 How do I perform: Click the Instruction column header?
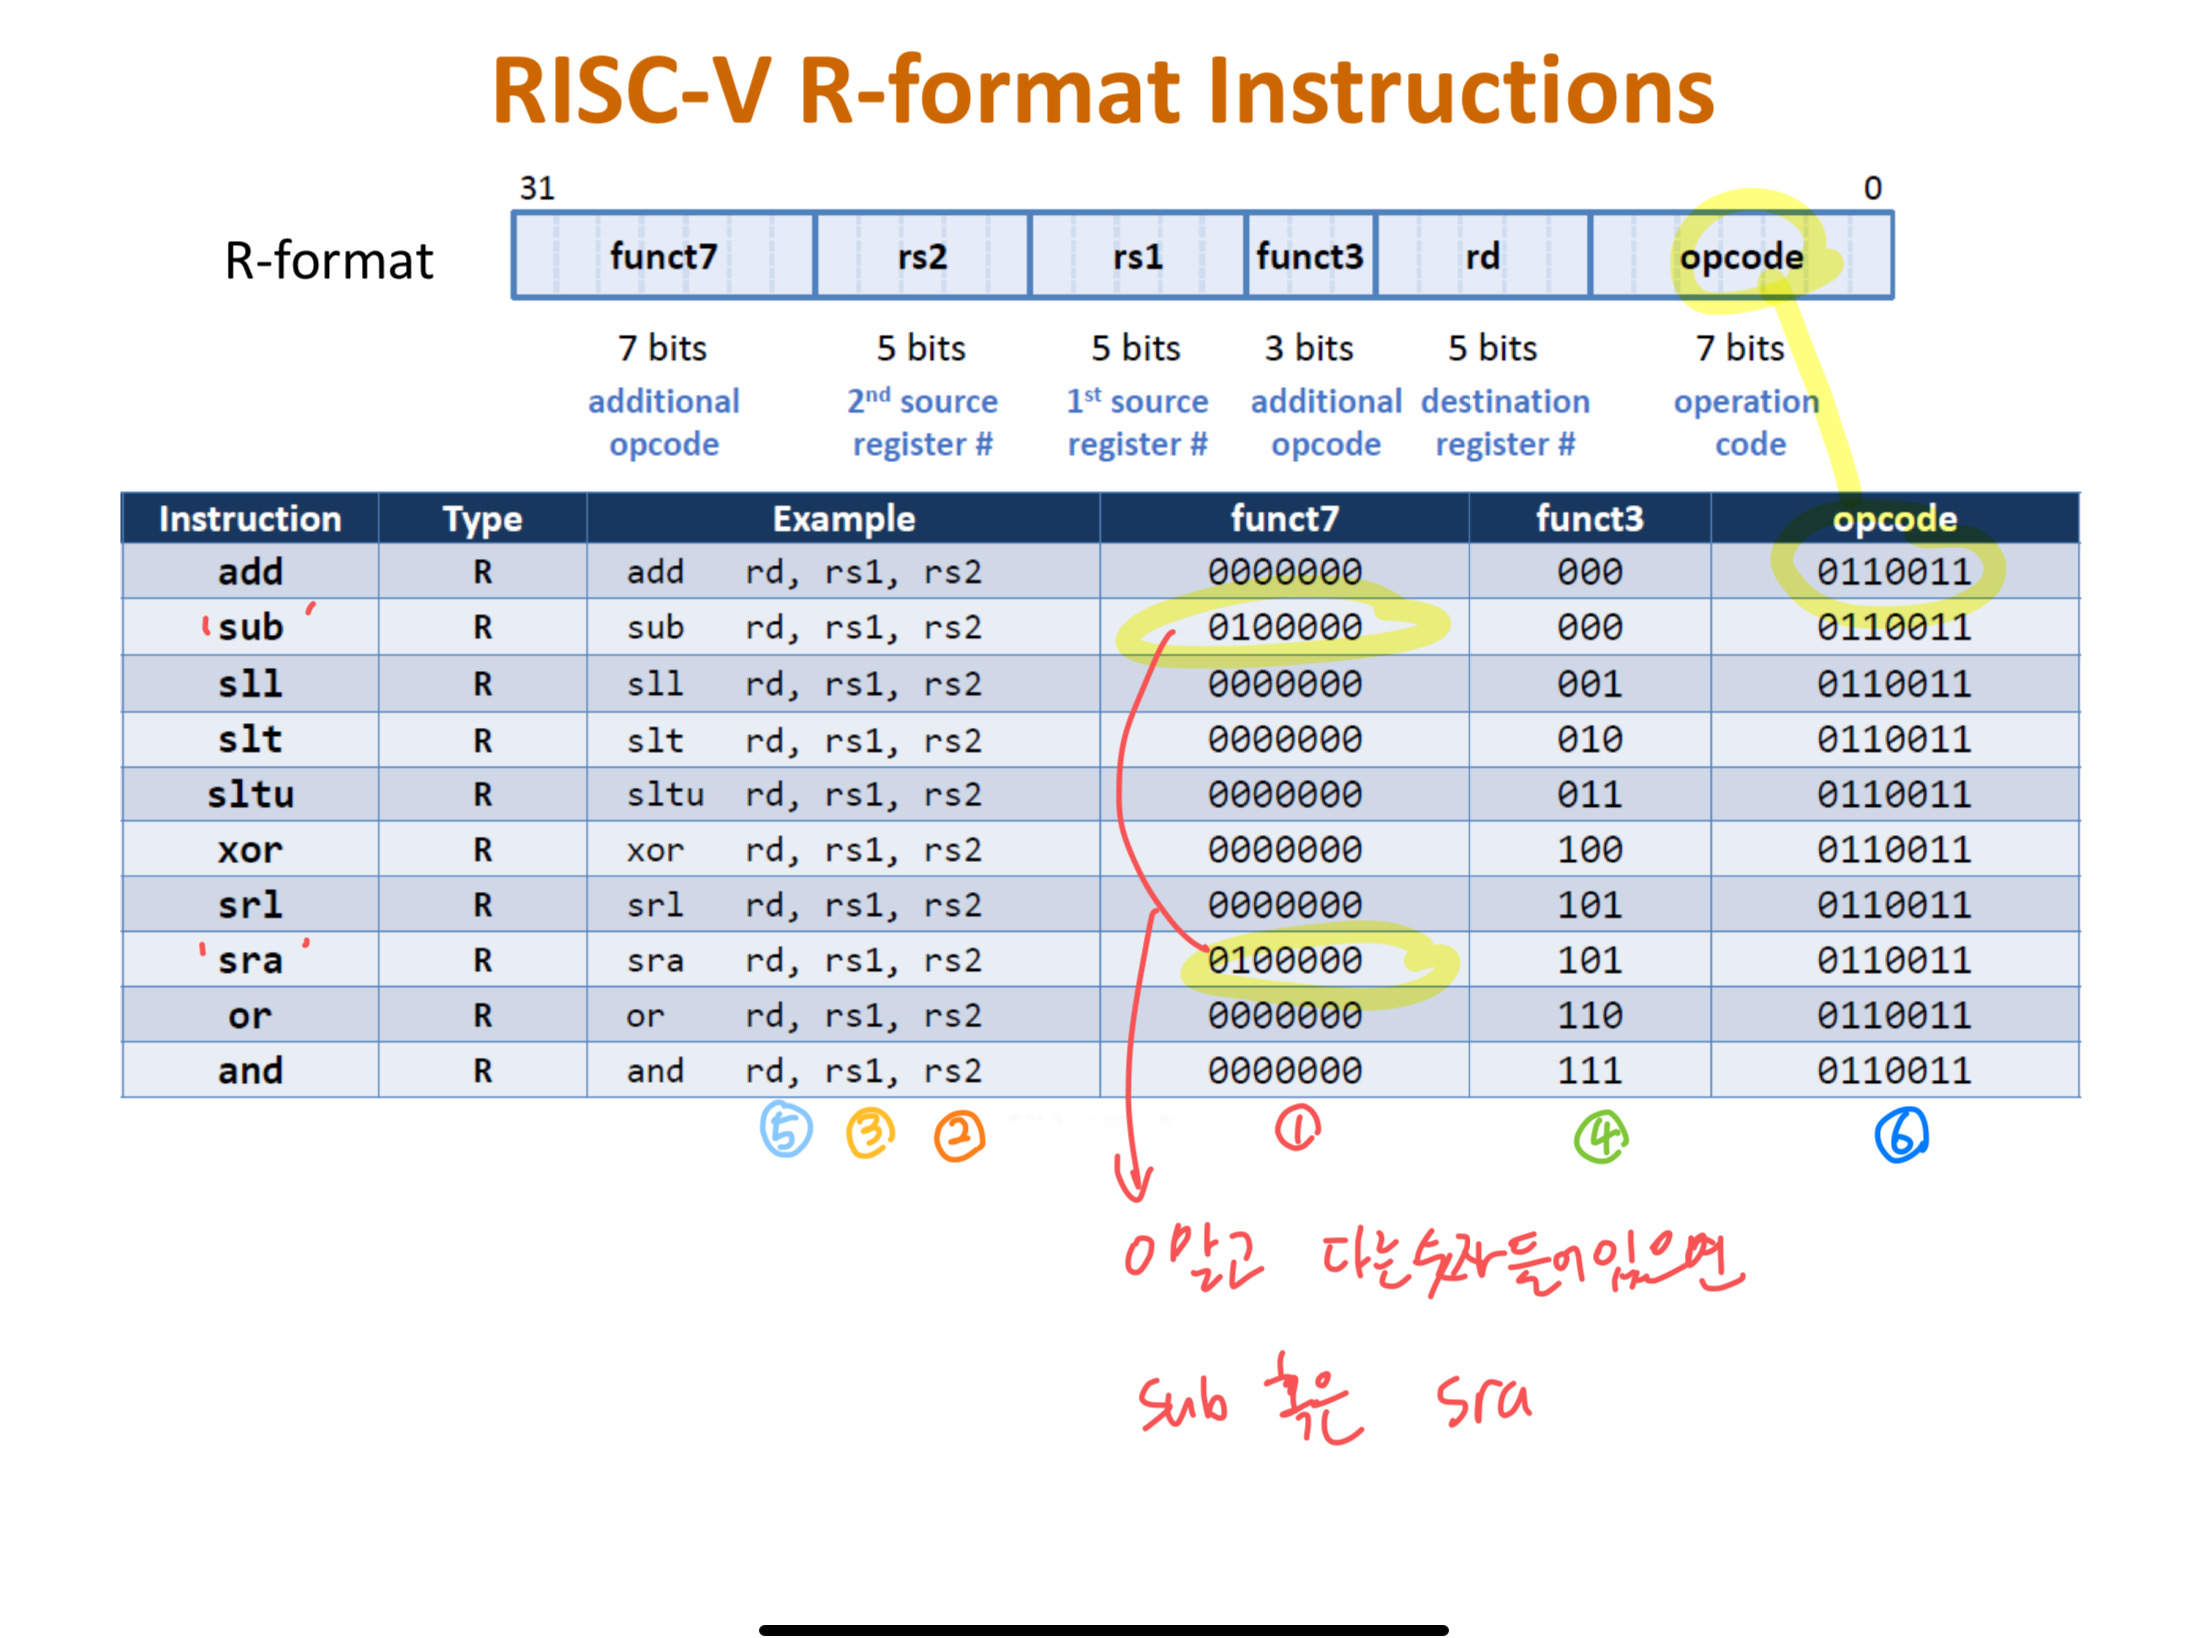tap(250, 518)
